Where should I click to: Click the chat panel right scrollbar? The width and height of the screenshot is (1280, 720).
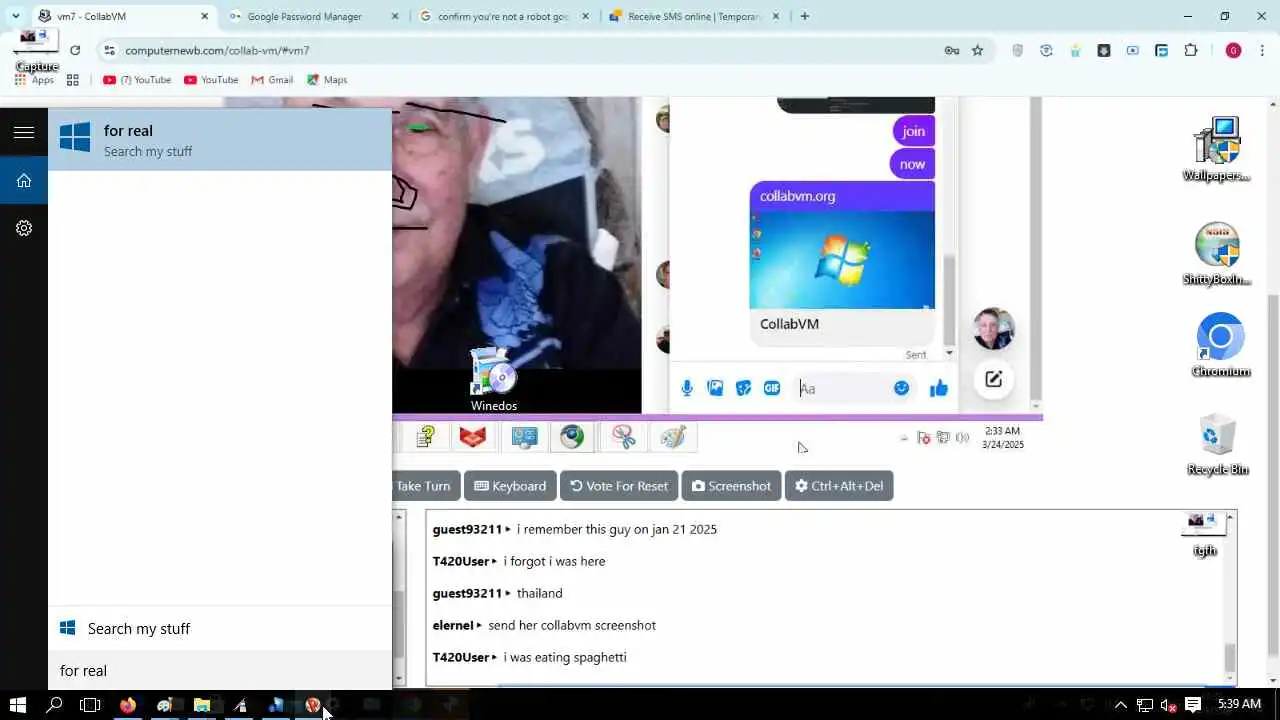1230,598
